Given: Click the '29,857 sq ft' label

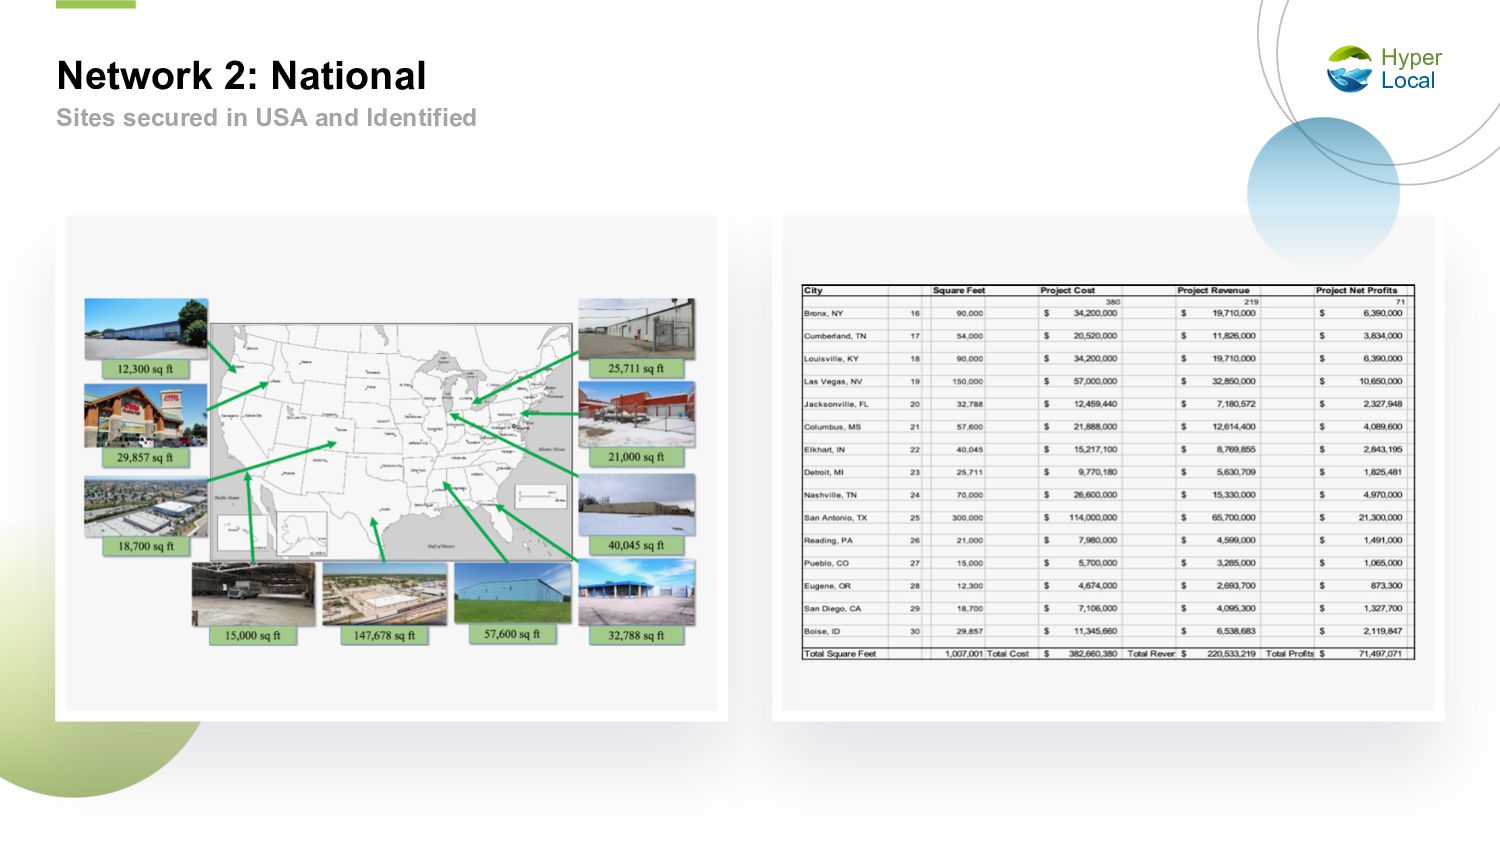Looking at the screenshot, I should point(145,457).
